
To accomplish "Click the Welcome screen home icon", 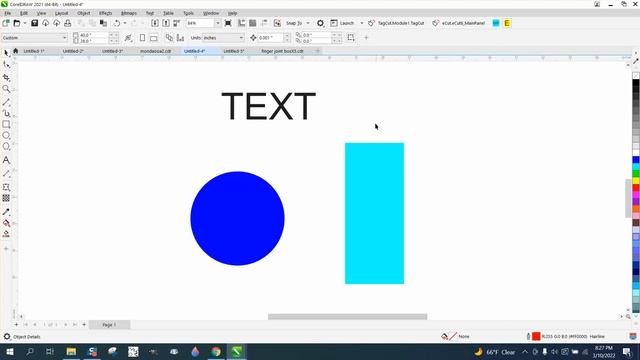I will tap(16, 51).
